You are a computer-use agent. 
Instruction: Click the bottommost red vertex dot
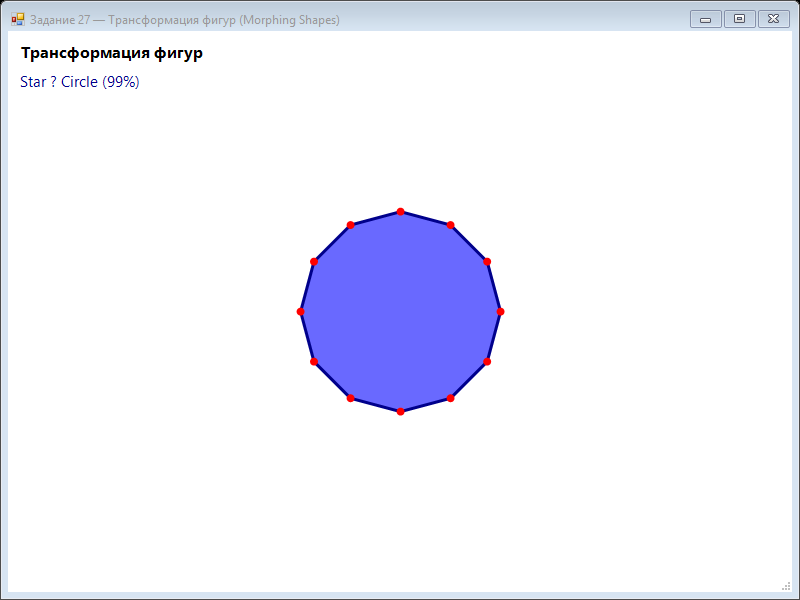(401, 412)
